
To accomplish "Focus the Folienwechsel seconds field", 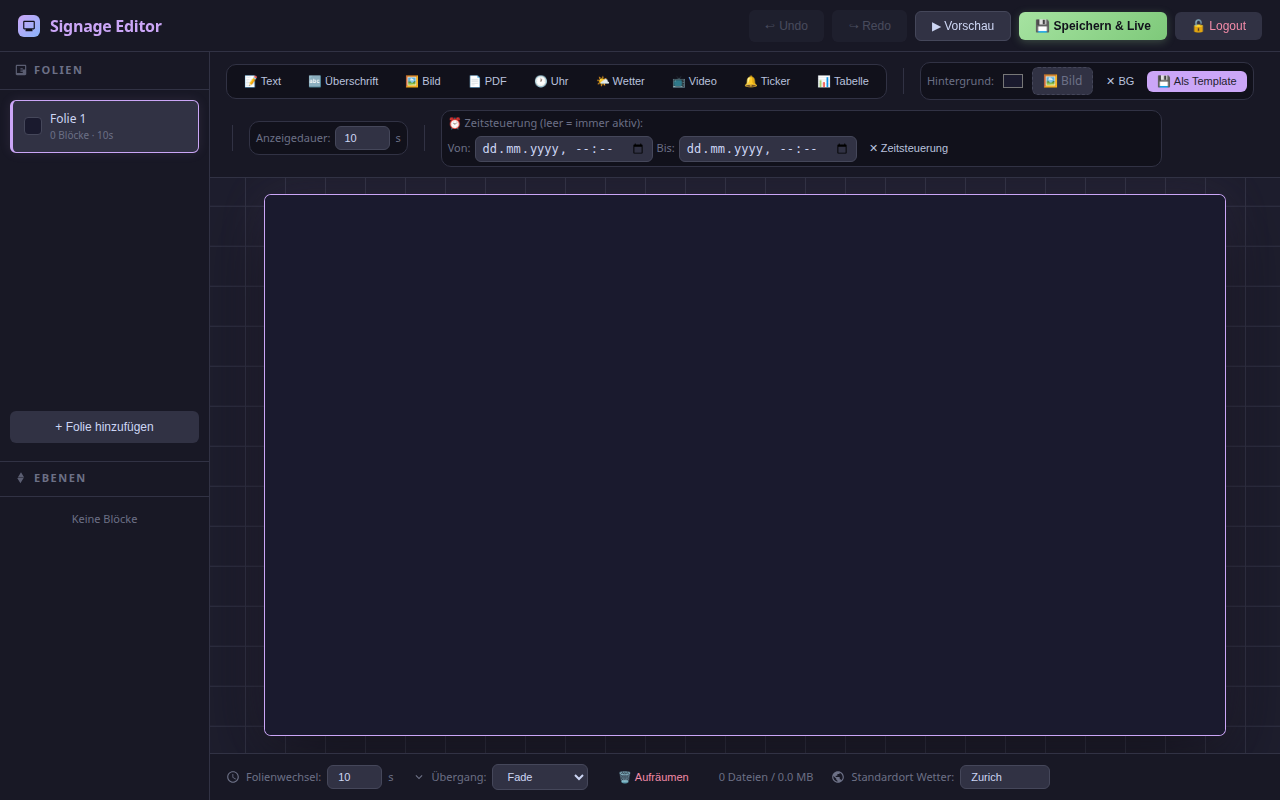I will [354, 777].
